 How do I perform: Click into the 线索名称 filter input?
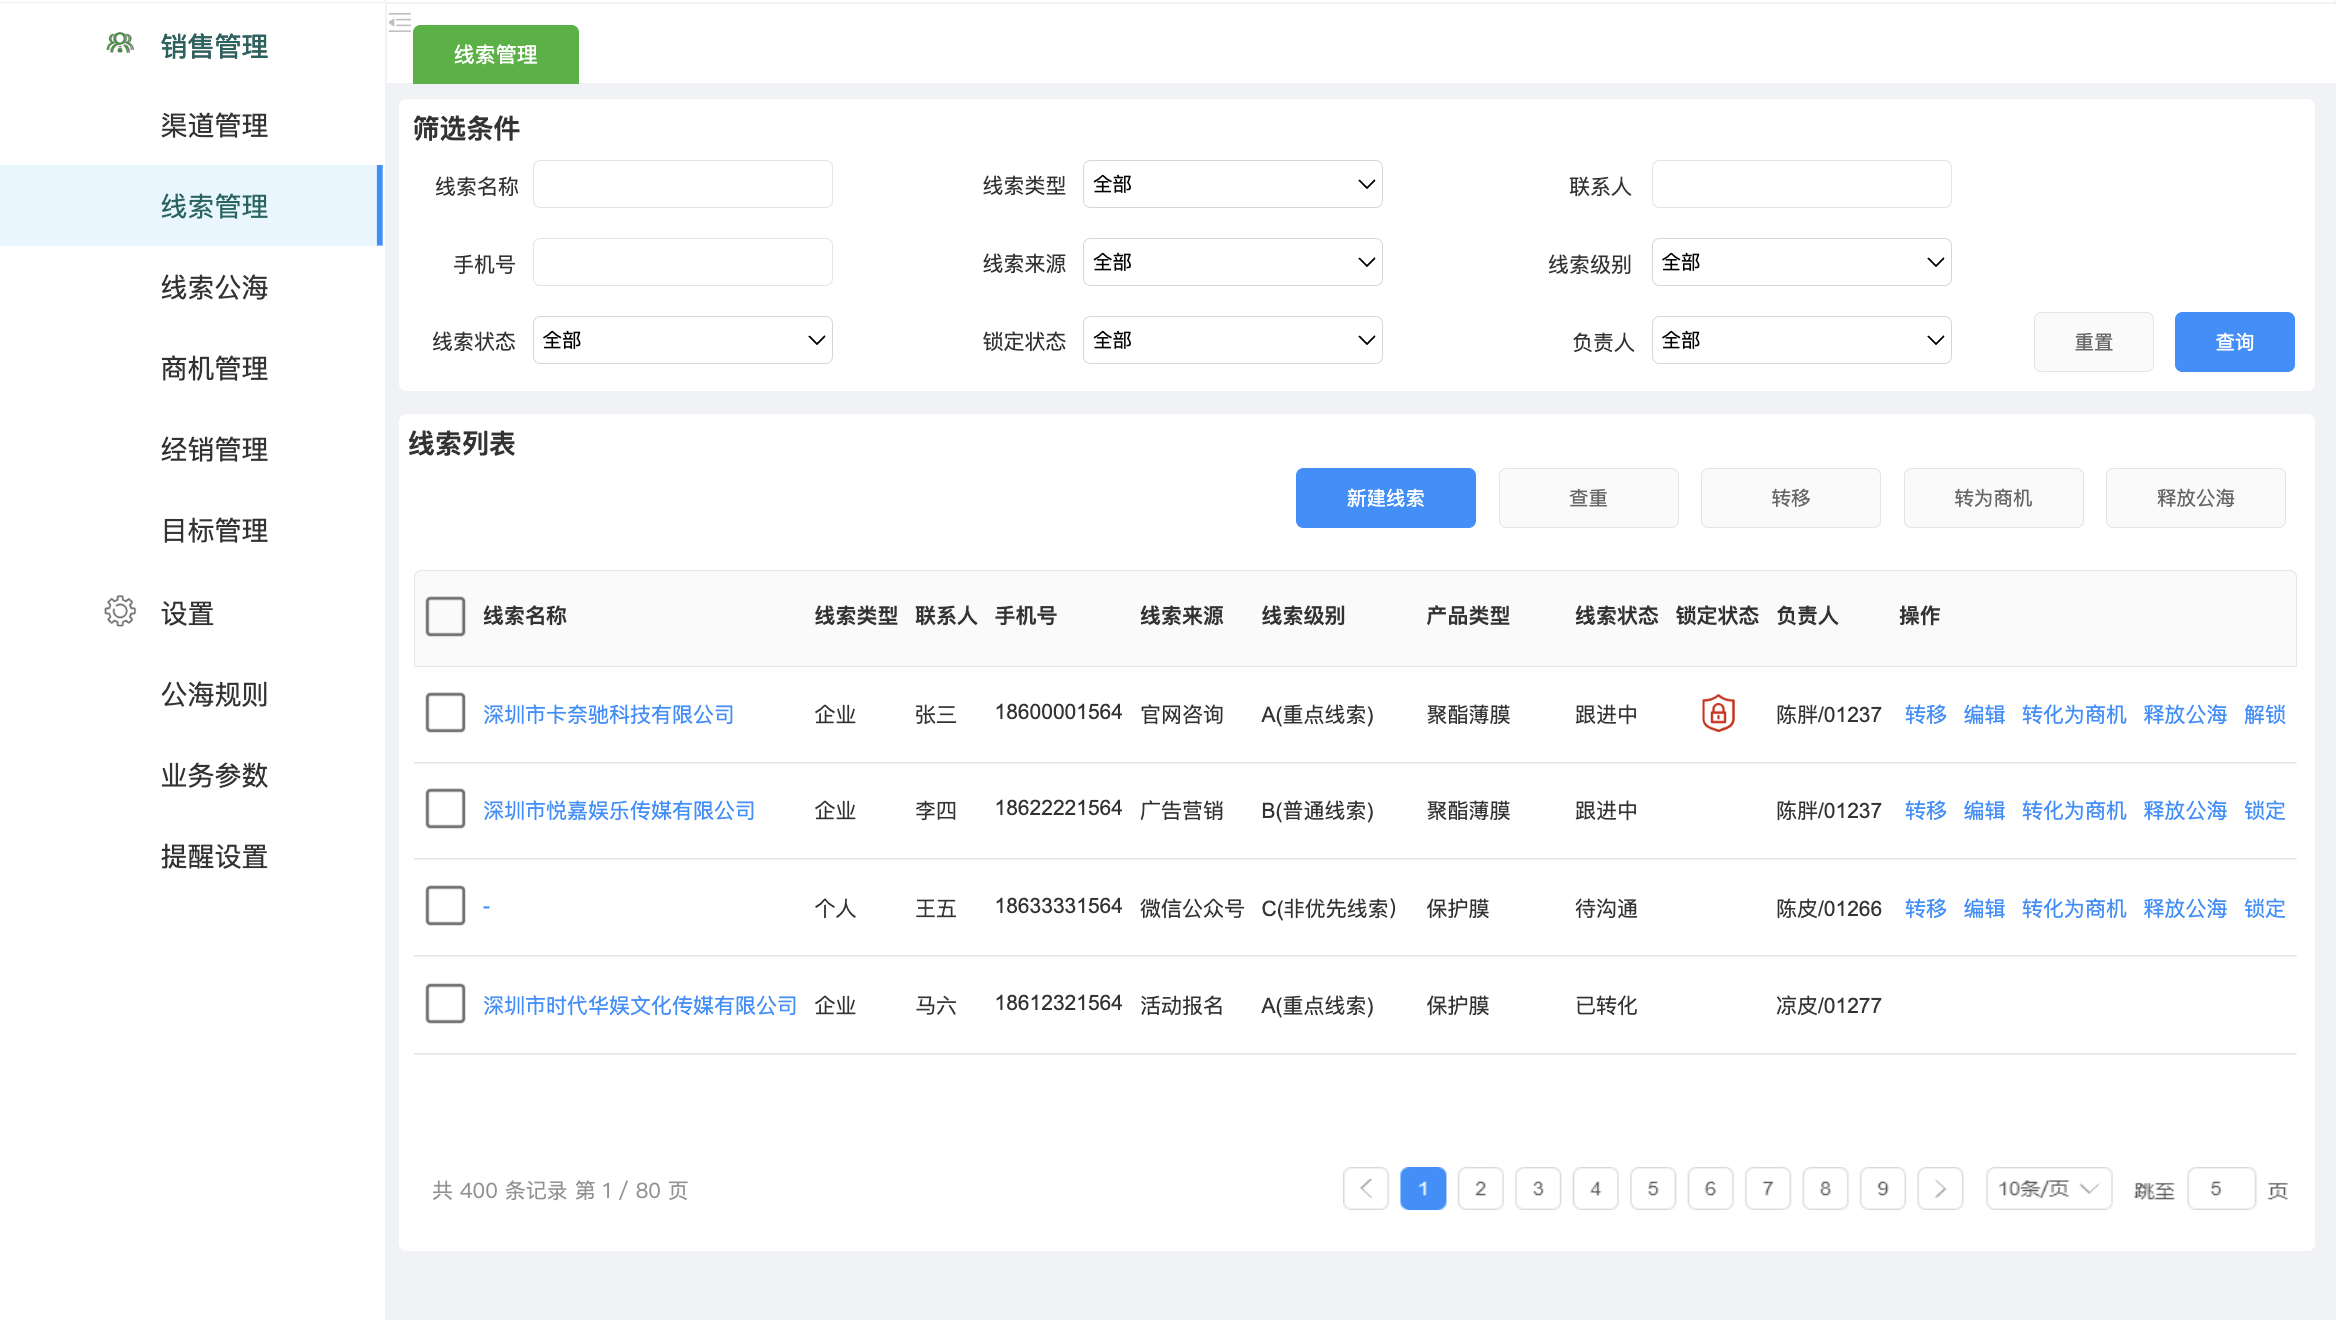683,184
